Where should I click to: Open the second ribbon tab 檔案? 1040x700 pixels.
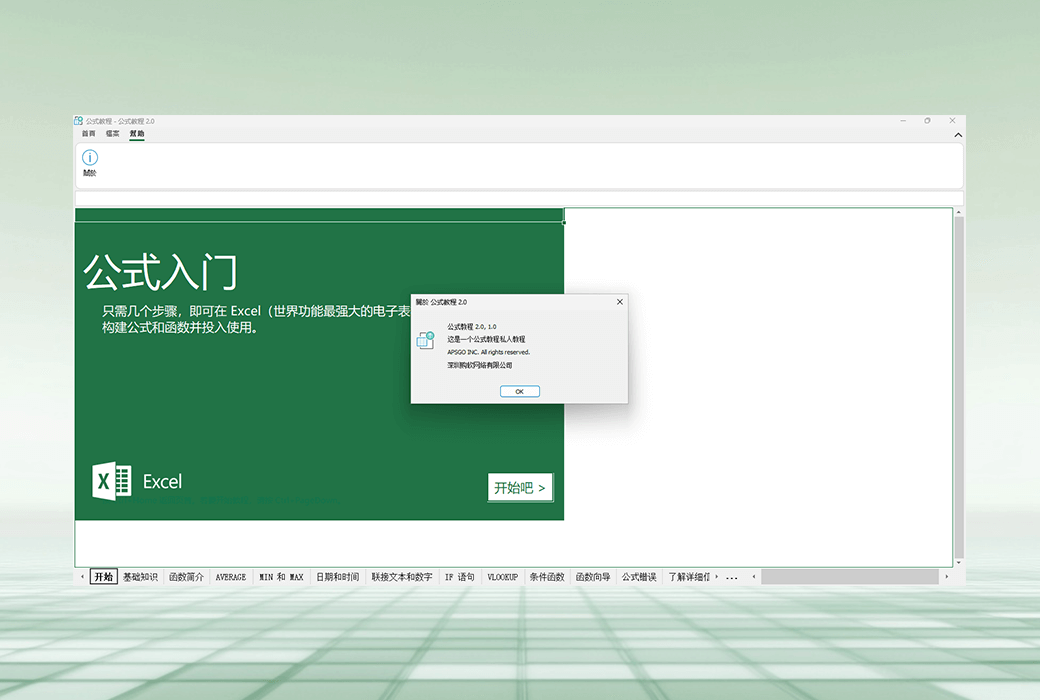(x=112, y=133)
